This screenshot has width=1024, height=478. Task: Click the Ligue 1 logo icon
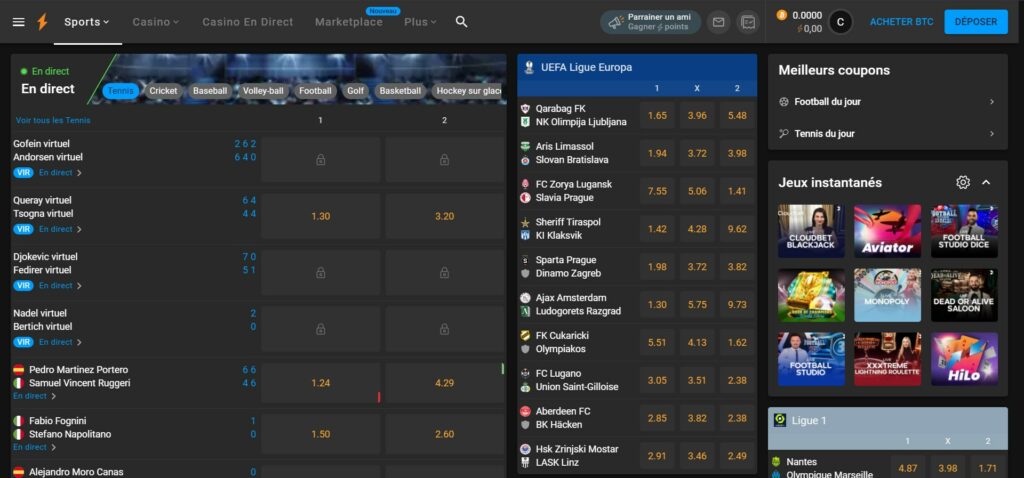(780, 420)
